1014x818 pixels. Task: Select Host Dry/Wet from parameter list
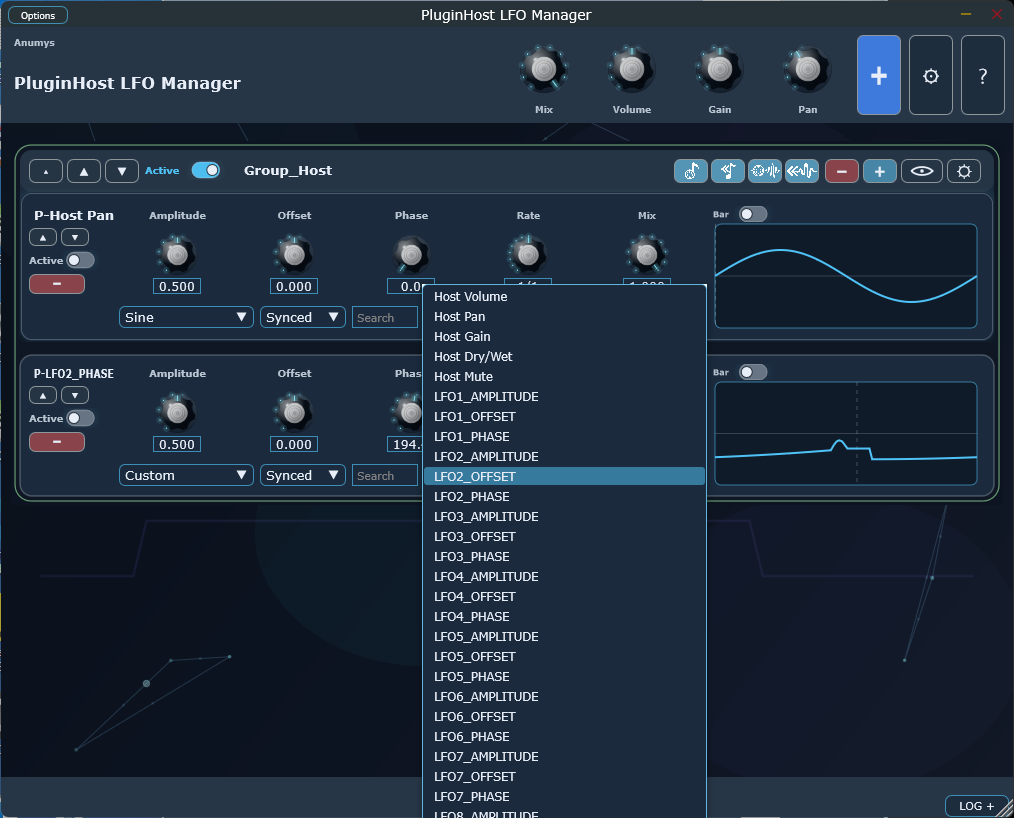pyautogui.click(x=564, y=357)
